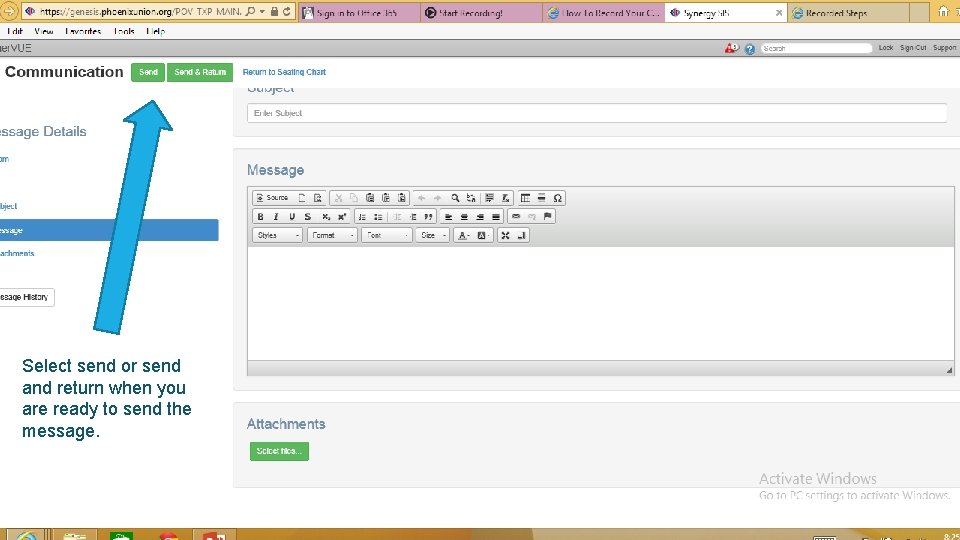This screenshot has width=960, height=540.
Task: Toggle Italic formatting
Action: (276, 217)
